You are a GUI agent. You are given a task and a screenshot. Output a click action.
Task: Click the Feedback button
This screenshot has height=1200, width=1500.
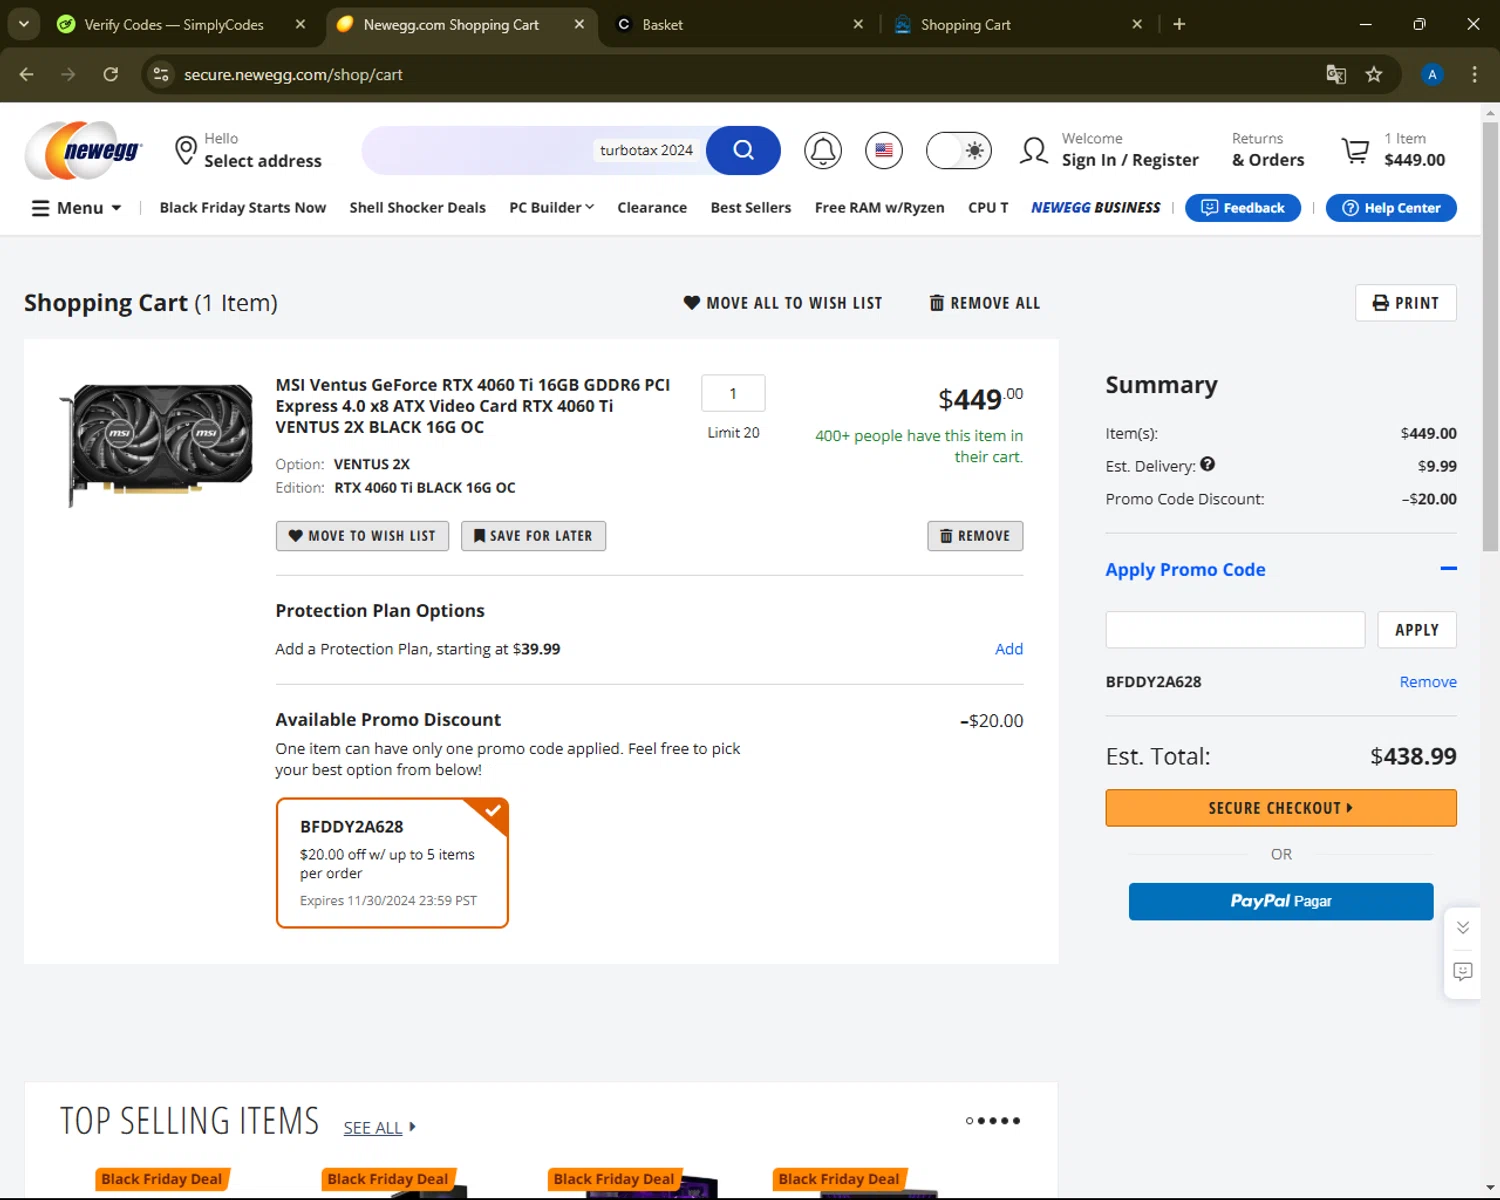coord(1243,208)
